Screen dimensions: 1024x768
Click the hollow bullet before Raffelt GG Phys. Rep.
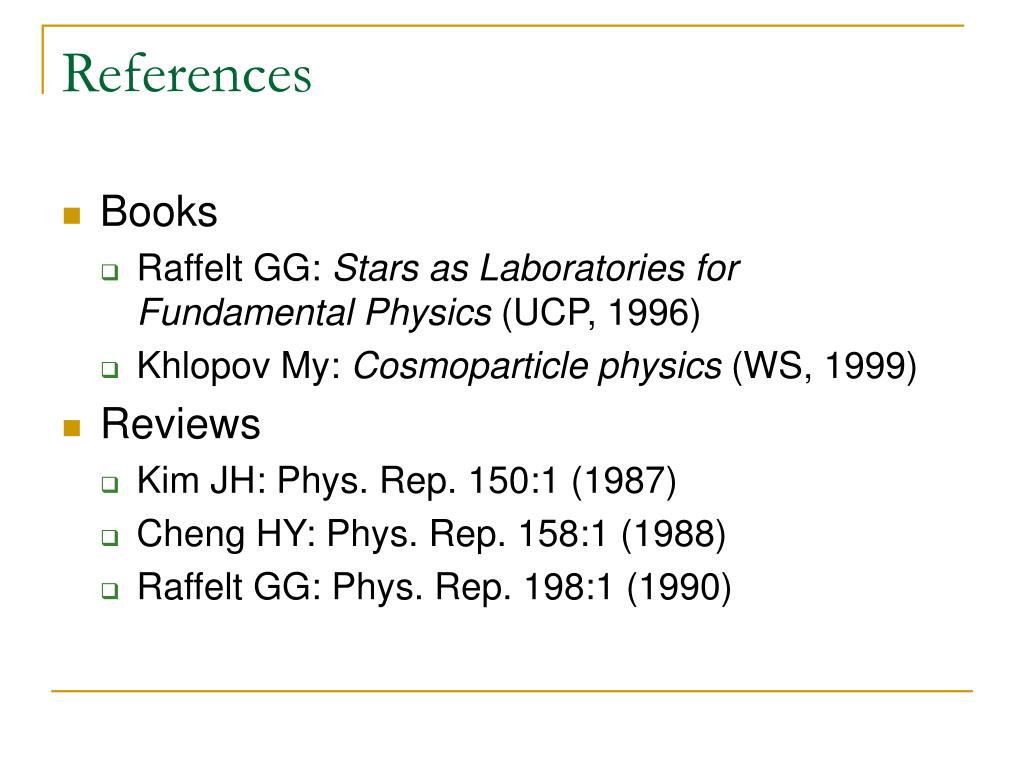pos(110,590)
